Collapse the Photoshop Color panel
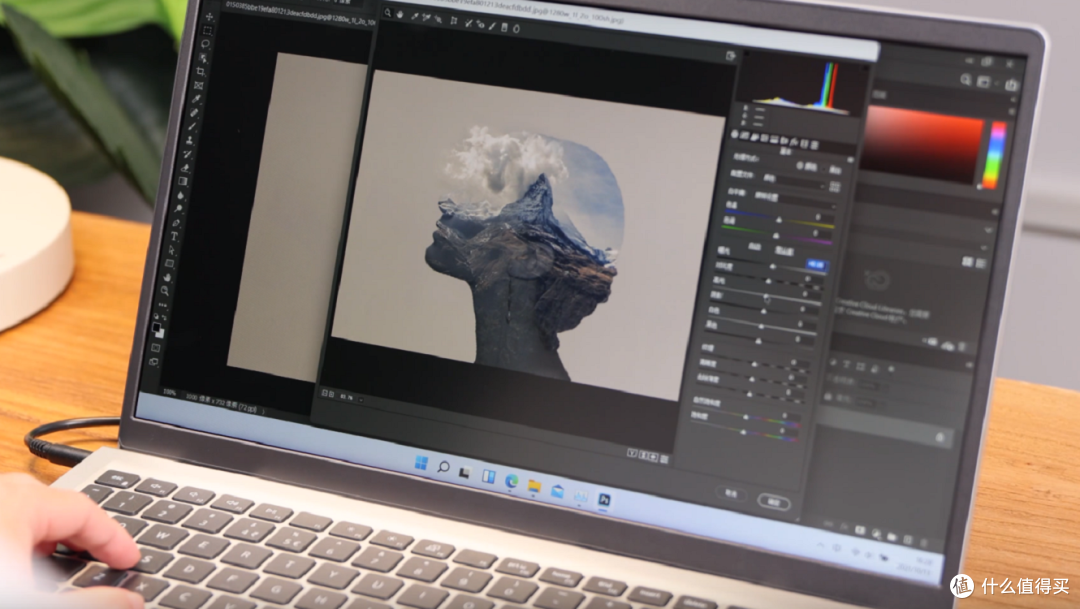This screenshot has height=609, width=1080. pyautogui.click(x=1013, y=99)
